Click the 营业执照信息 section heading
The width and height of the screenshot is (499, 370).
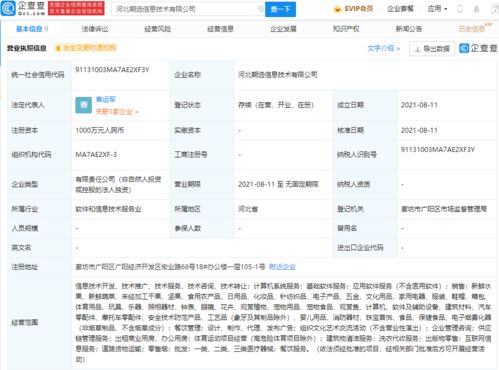[27, 48]
